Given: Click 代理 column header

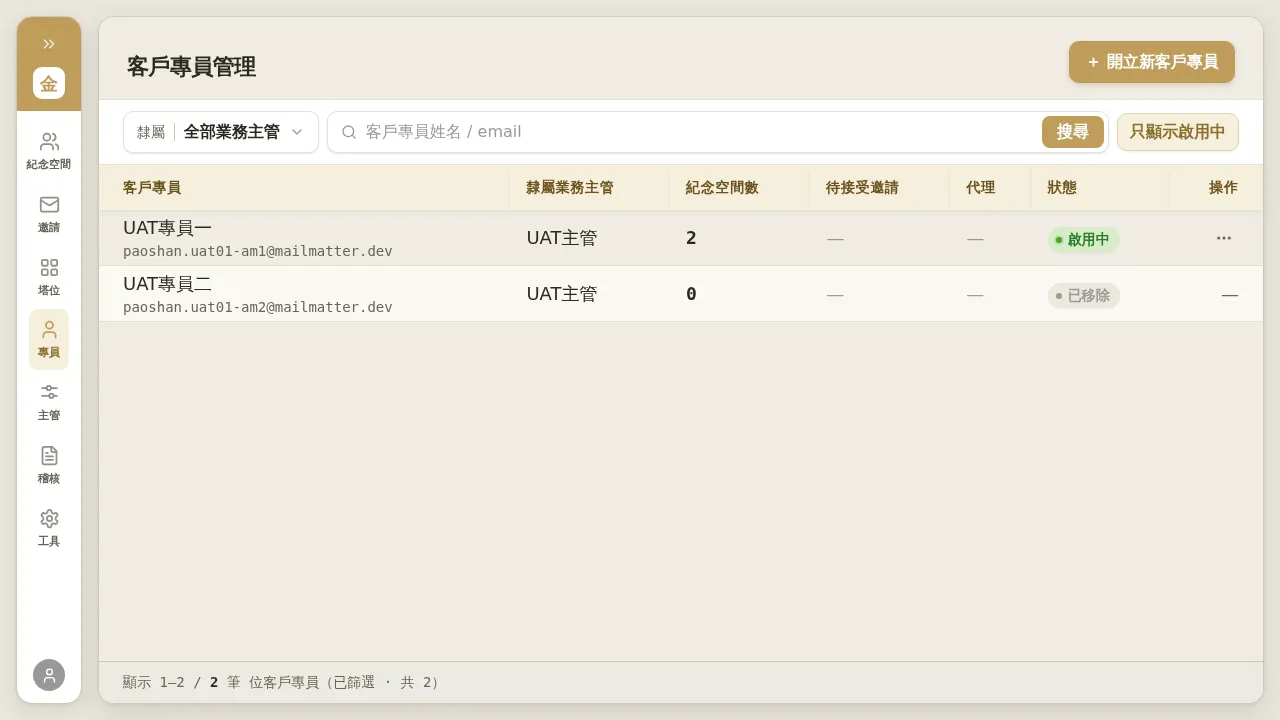Looking at the screenshot, I should pyautogui.click(x=980, y=188).
